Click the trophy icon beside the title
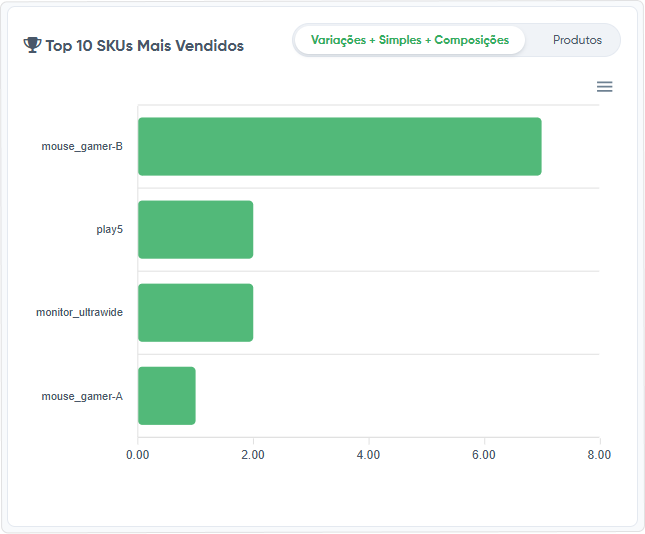Image resolution: width=645 pixels, height=534 pixels. click(32, 45)
